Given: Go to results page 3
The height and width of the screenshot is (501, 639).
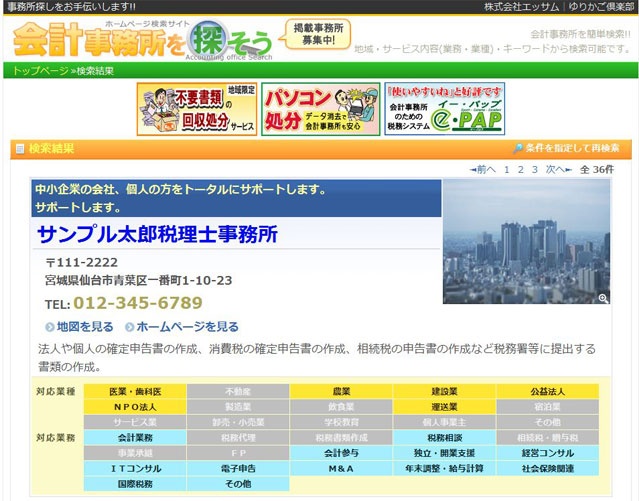Looking at the screenshot, I should coord(535,170).
